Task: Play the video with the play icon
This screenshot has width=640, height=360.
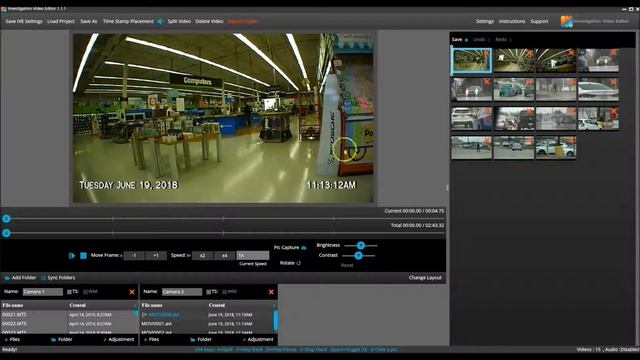Action: 72,256
